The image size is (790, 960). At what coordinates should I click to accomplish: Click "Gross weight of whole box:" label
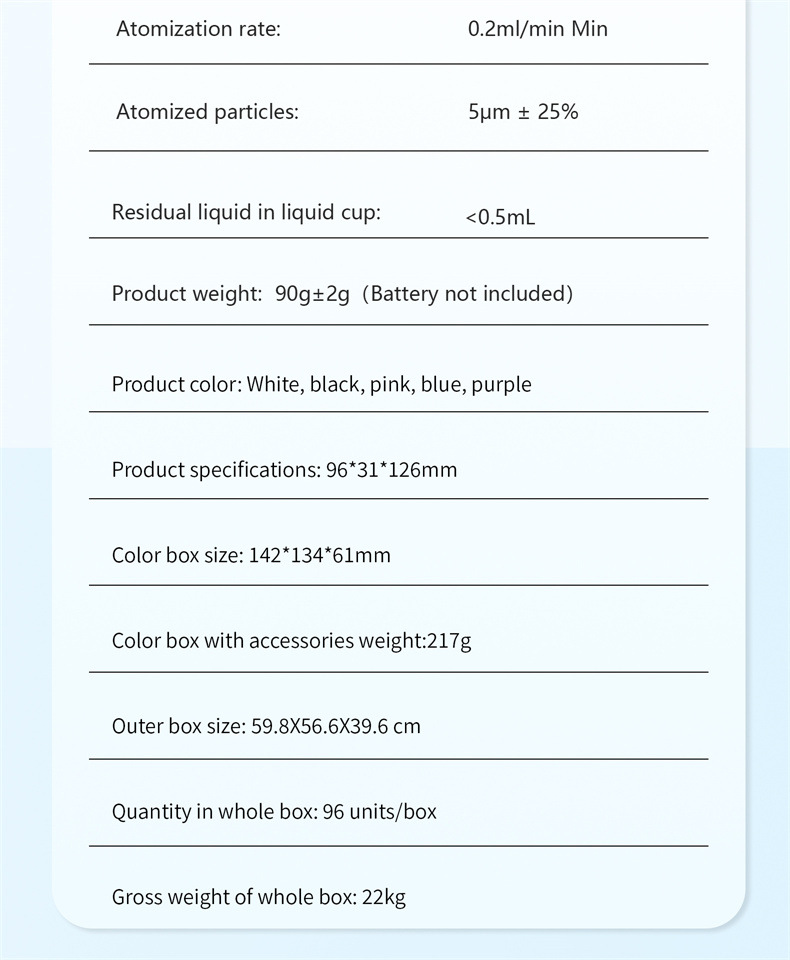(233, 897)
